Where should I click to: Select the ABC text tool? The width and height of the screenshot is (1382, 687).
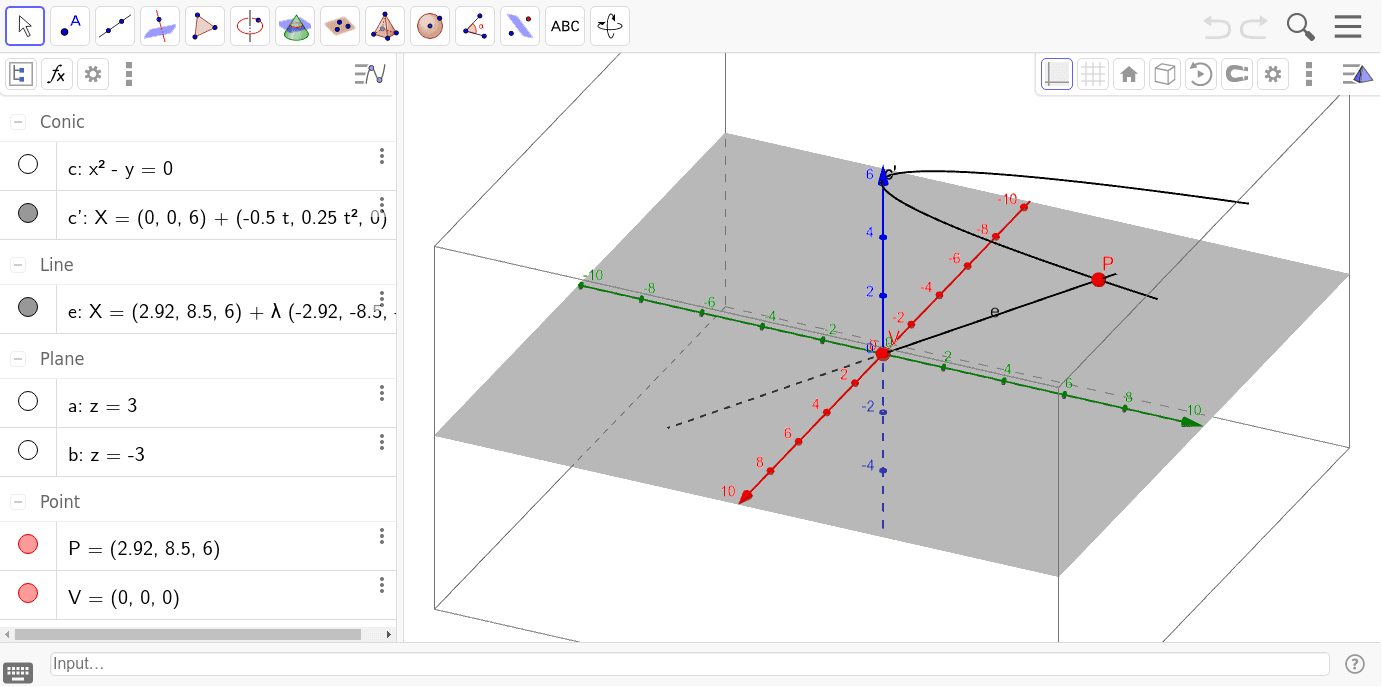point(565,26)
